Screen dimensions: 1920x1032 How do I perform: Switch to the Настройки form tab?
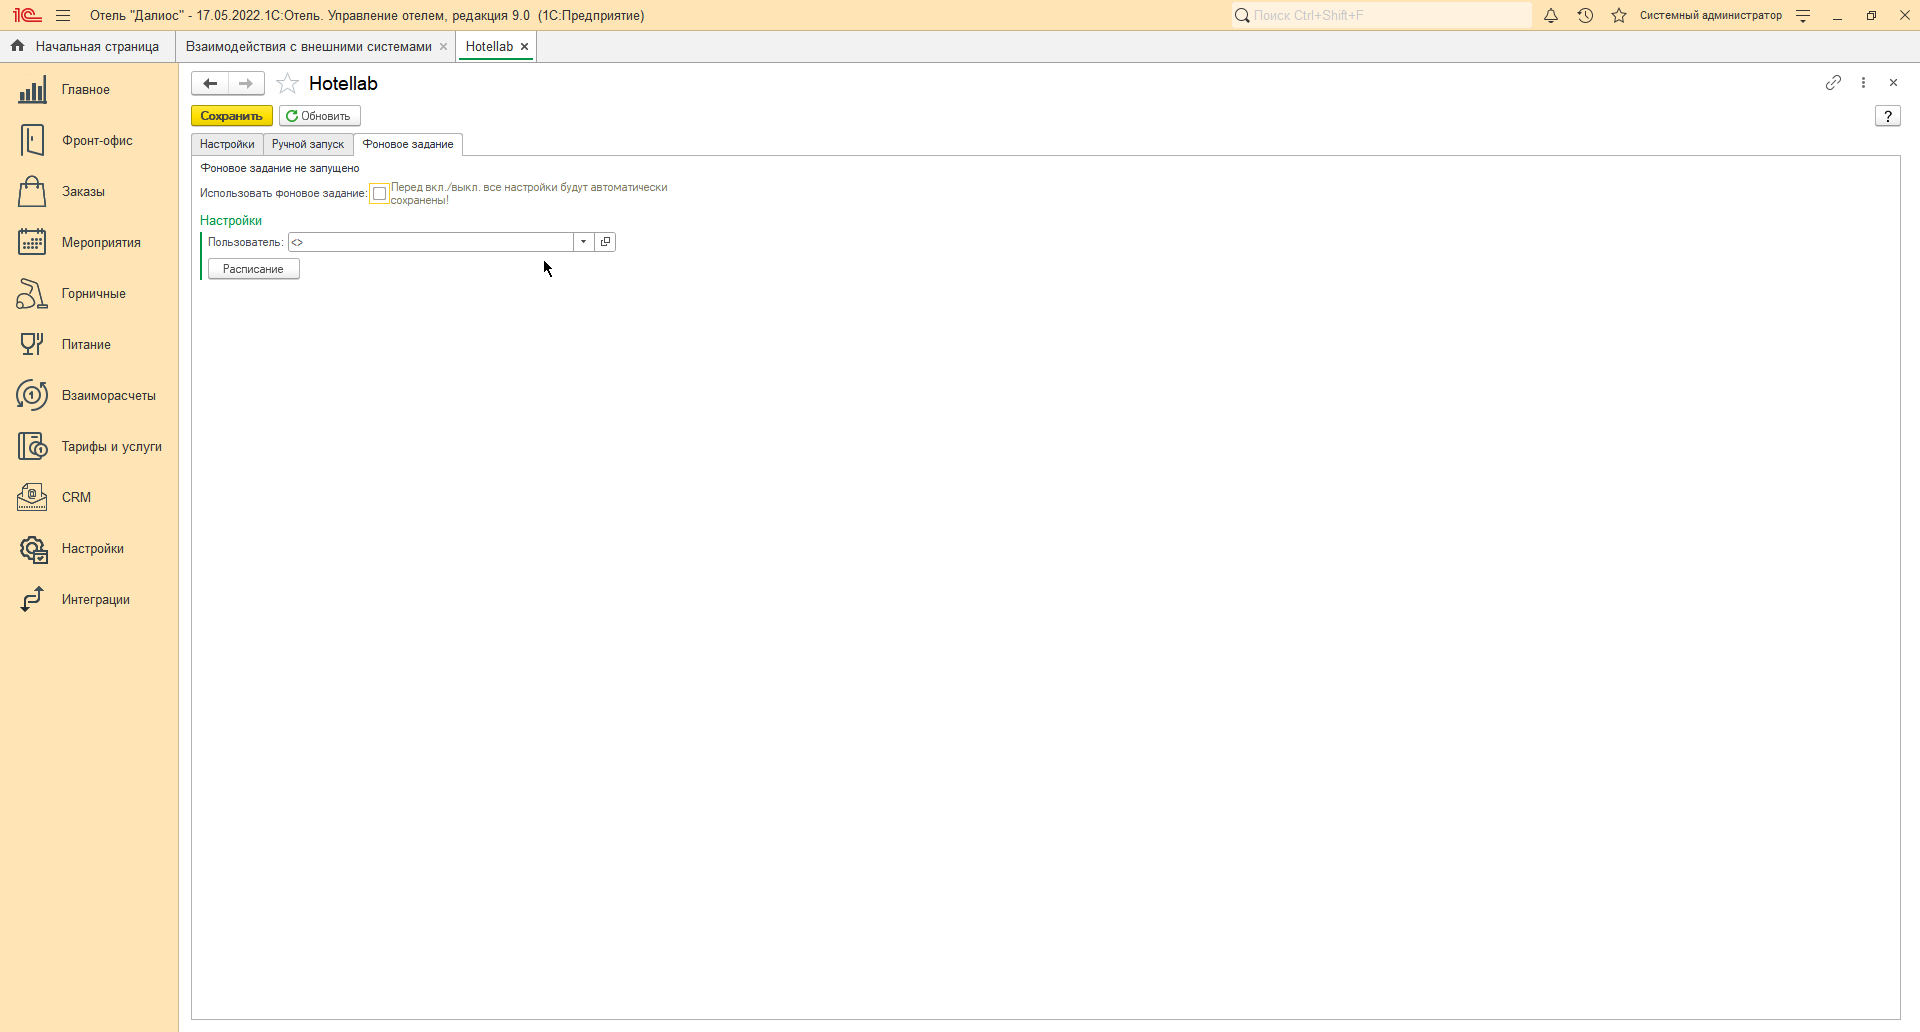(227, 144)
